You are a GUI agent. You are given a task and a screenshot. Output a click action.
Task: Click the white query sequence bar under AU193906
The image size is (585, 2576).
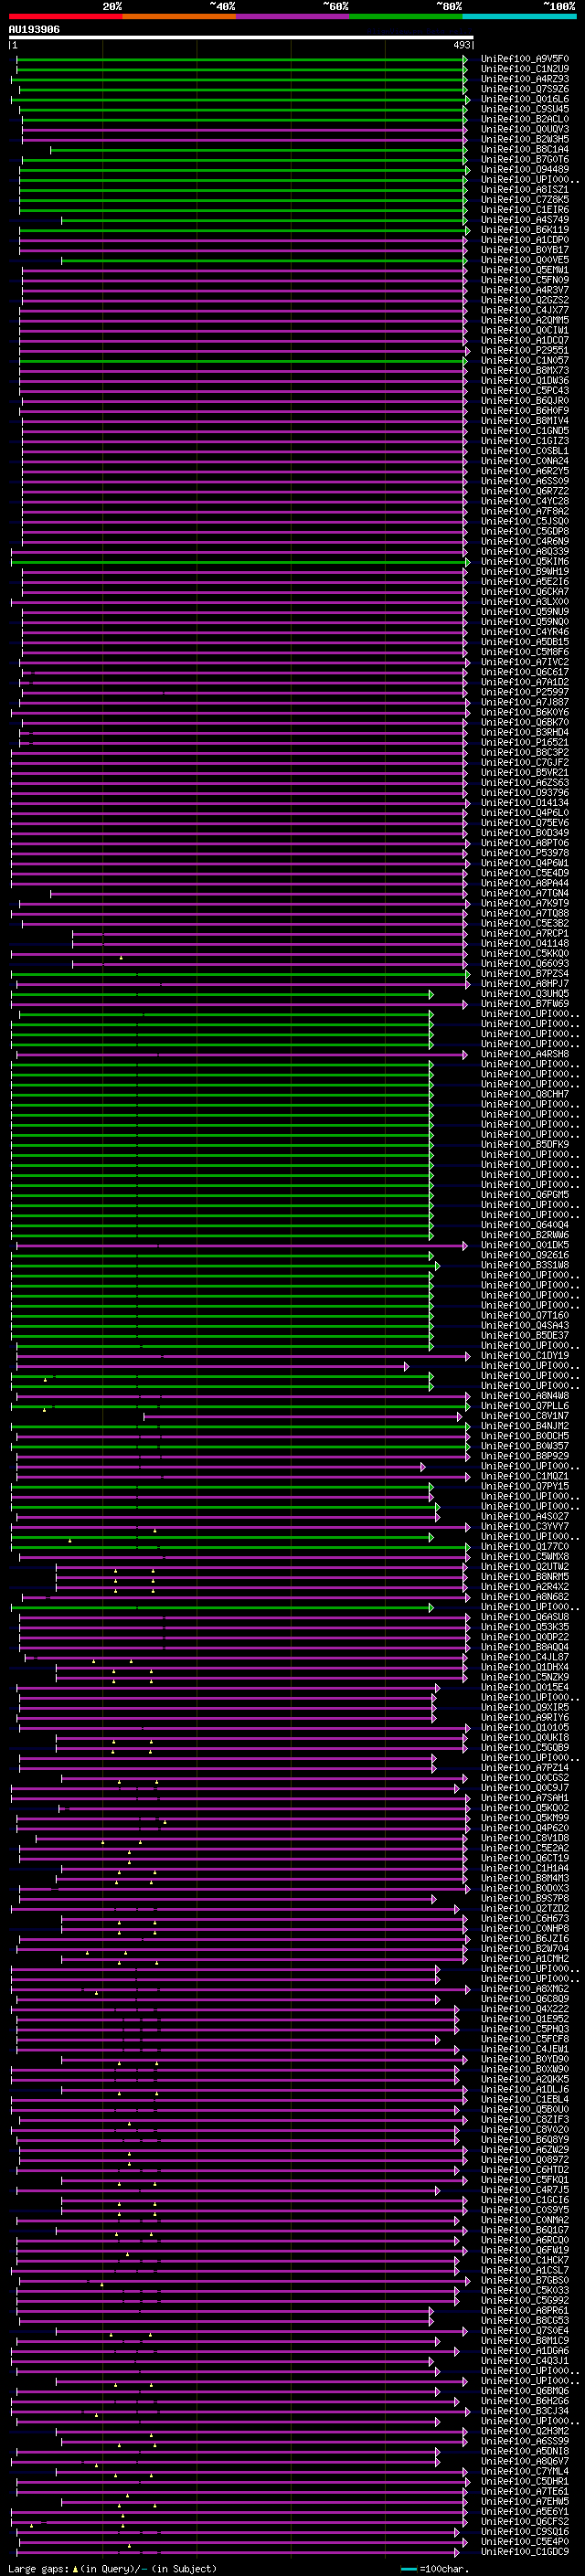241,38
